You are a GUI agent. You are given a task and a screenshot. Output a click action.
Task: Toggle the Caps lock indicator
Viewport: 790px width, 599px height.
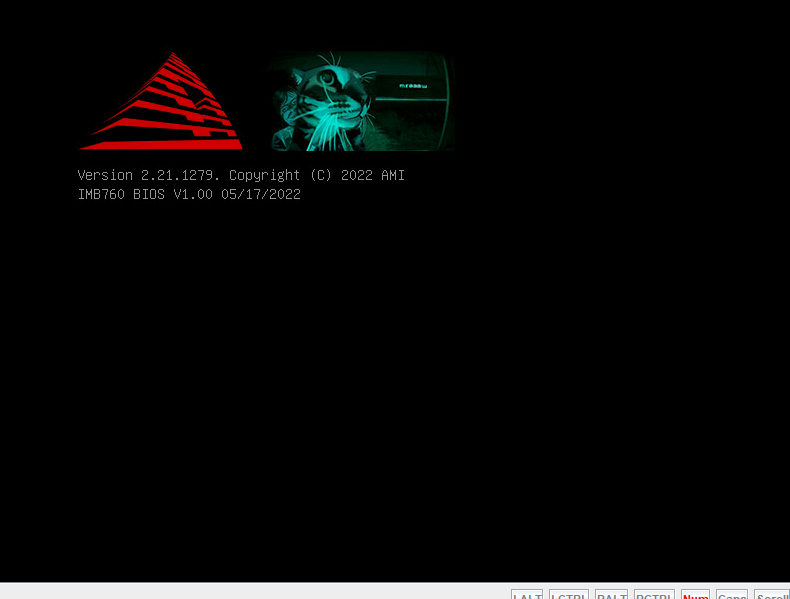[732, 594]
